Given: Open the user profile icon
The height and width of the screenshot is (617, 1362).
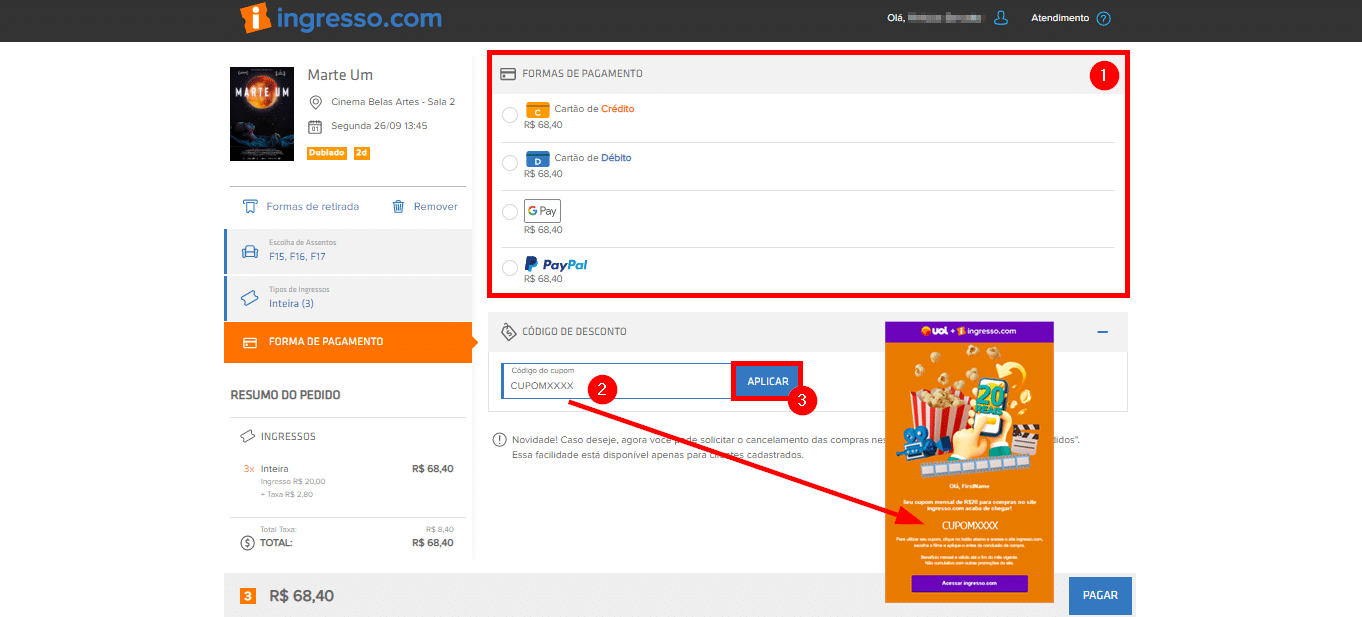Looking at the screenshot, I should pos(1001,18).
